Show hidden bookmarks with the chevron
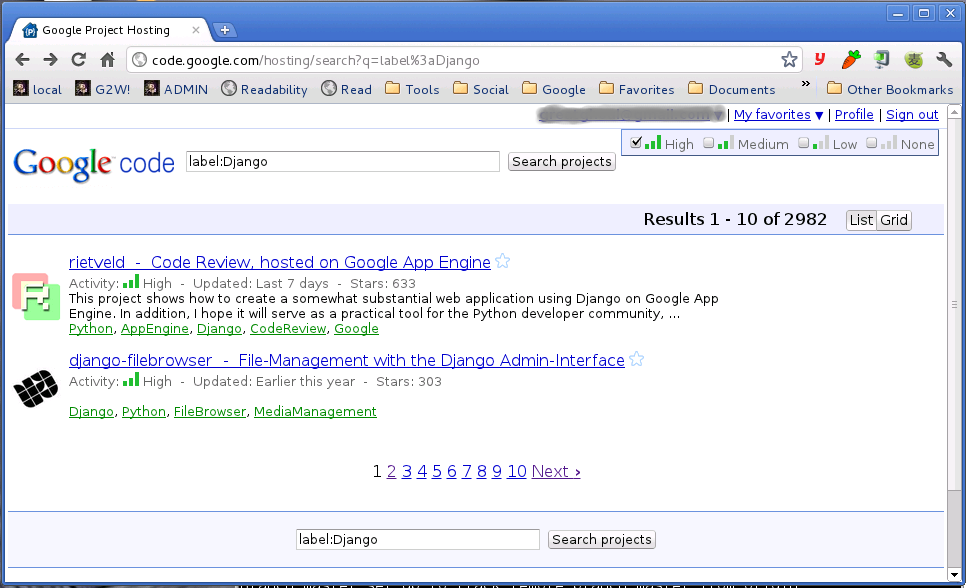 (805, 84)
